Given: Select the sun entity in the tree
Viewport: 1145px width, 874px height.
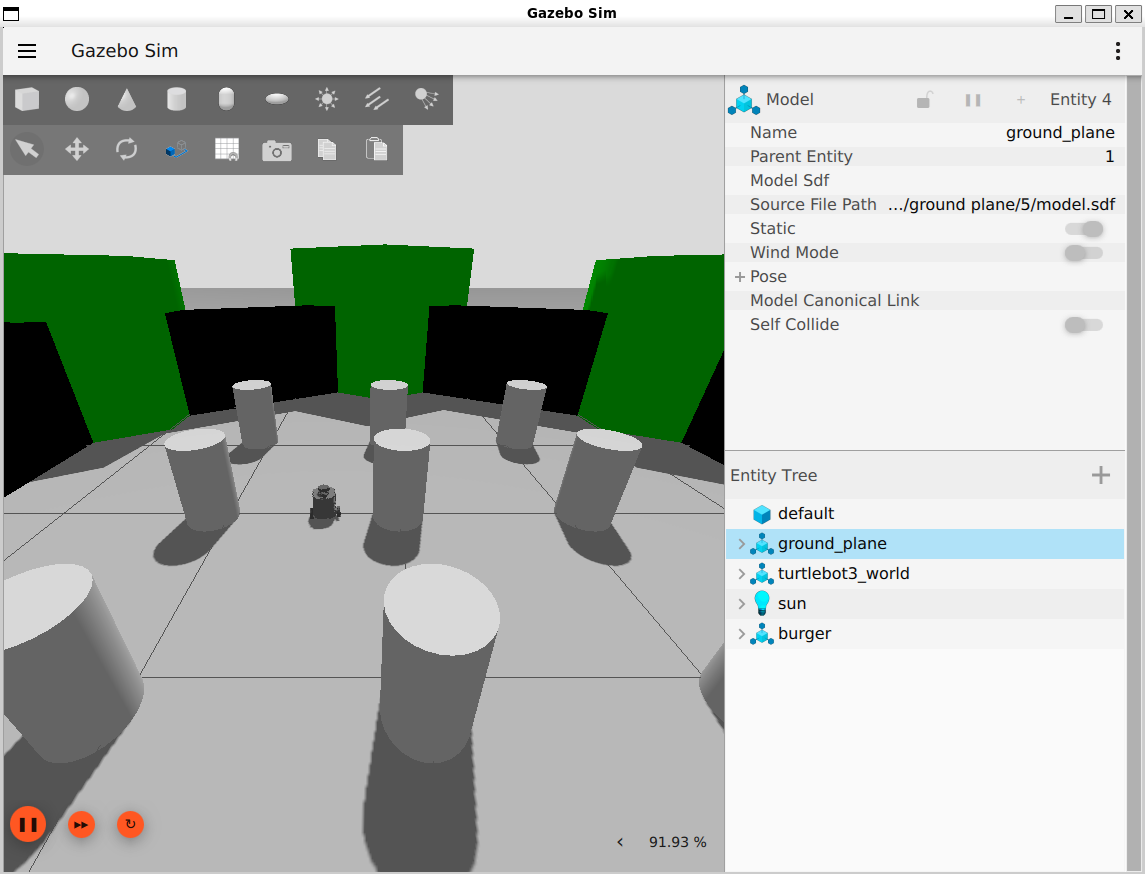Looking at the screenshot, I should point(791,604).
